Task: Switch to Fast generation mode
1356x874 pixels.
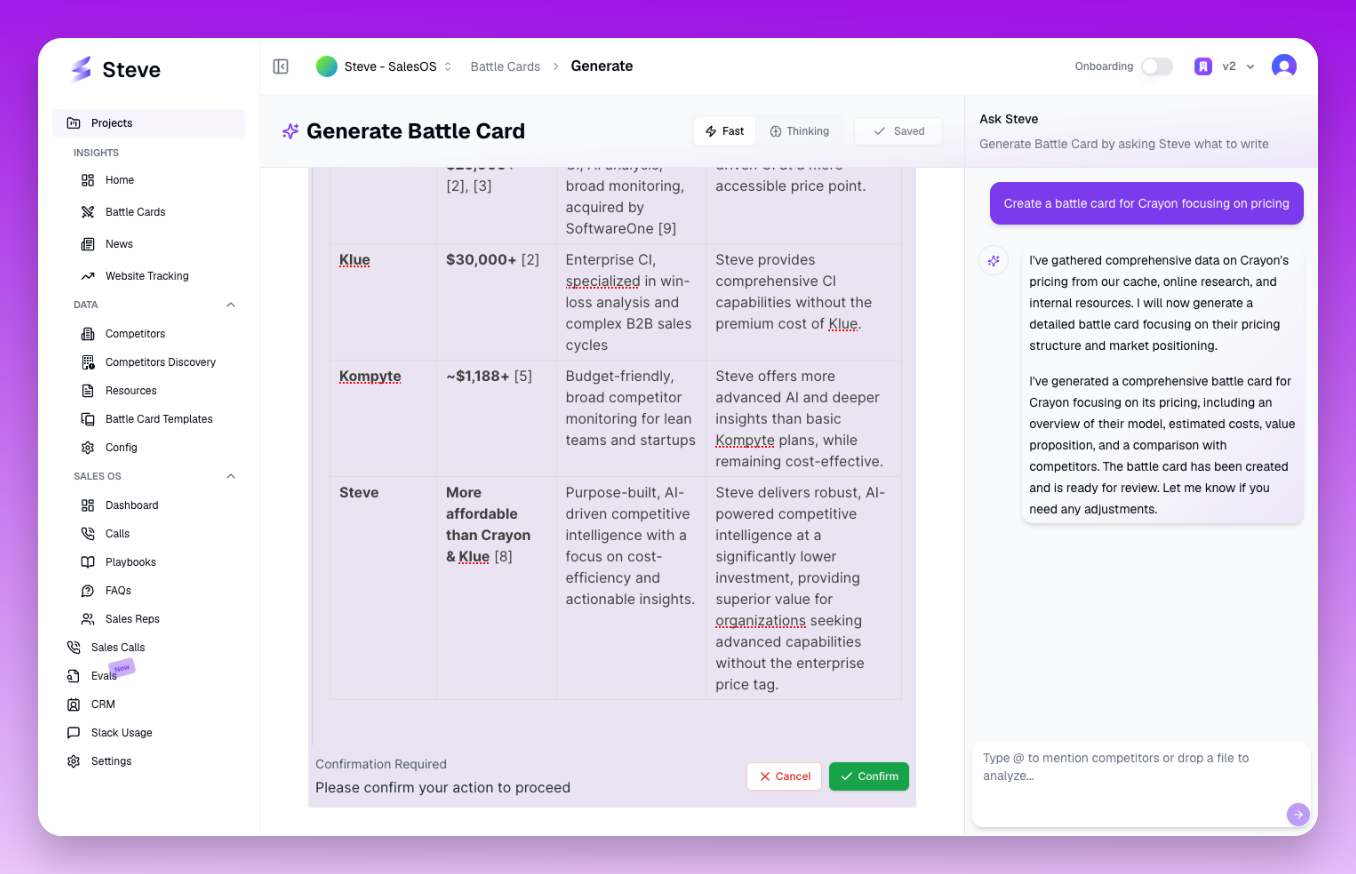Action: (x=725, y=131)
